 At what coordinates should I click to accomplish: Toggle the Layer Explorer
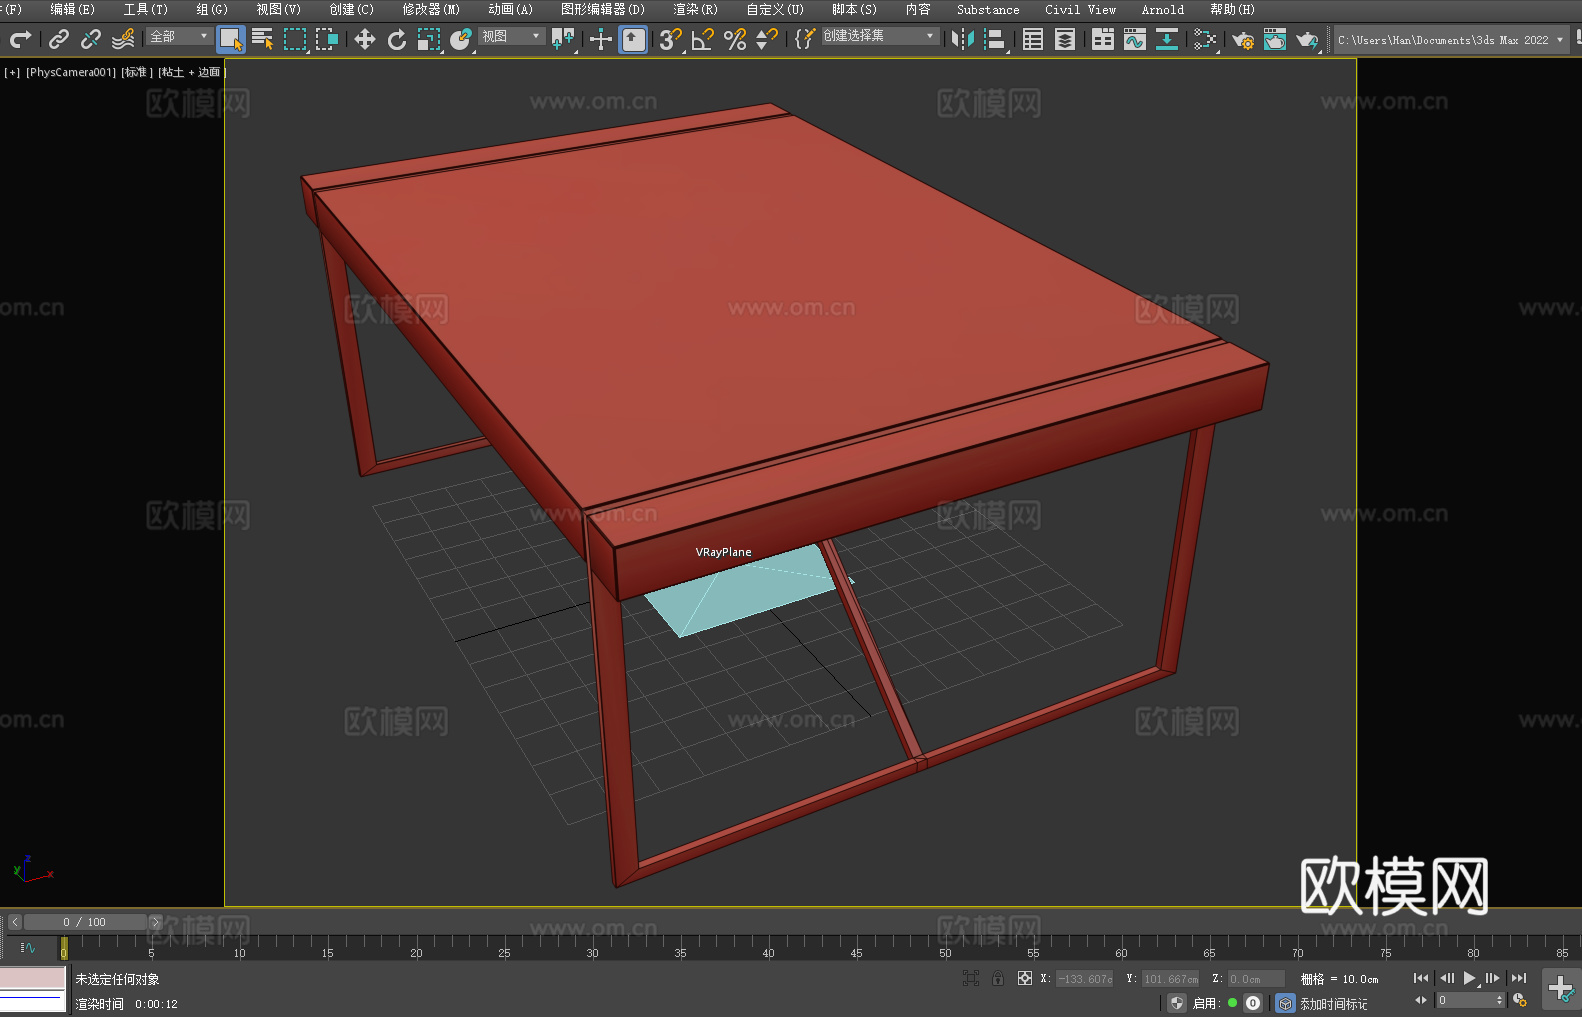[1065, 39]
